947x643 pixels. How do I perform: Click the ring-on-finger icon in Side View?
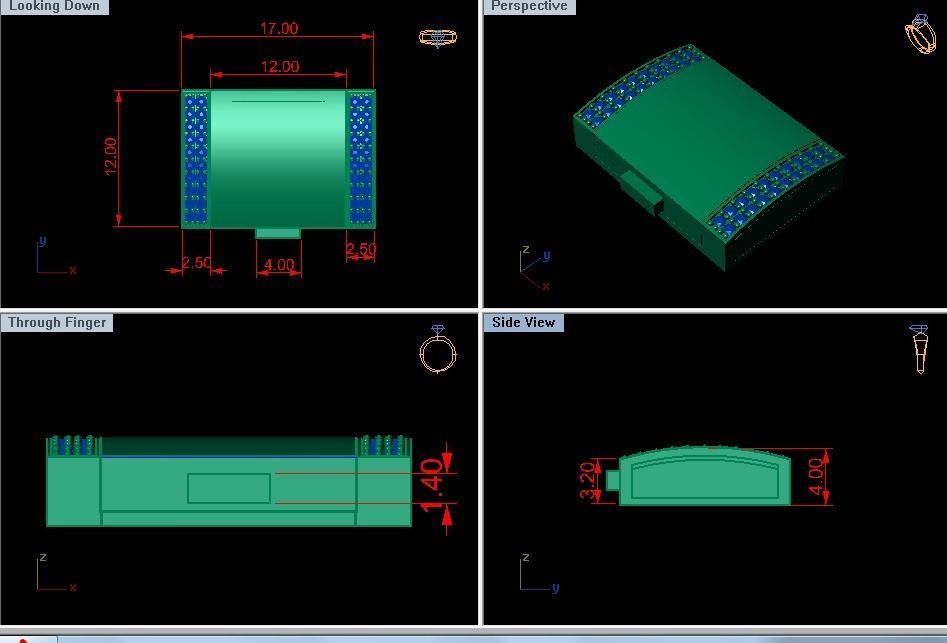919,349
